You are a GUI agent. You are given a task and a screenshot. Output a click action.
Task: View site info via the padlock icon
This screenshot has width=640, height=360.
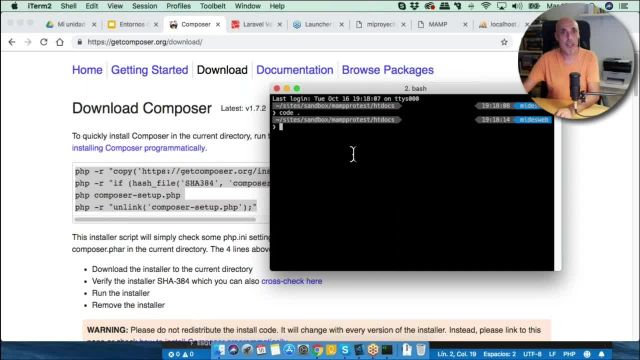point(80,42)
